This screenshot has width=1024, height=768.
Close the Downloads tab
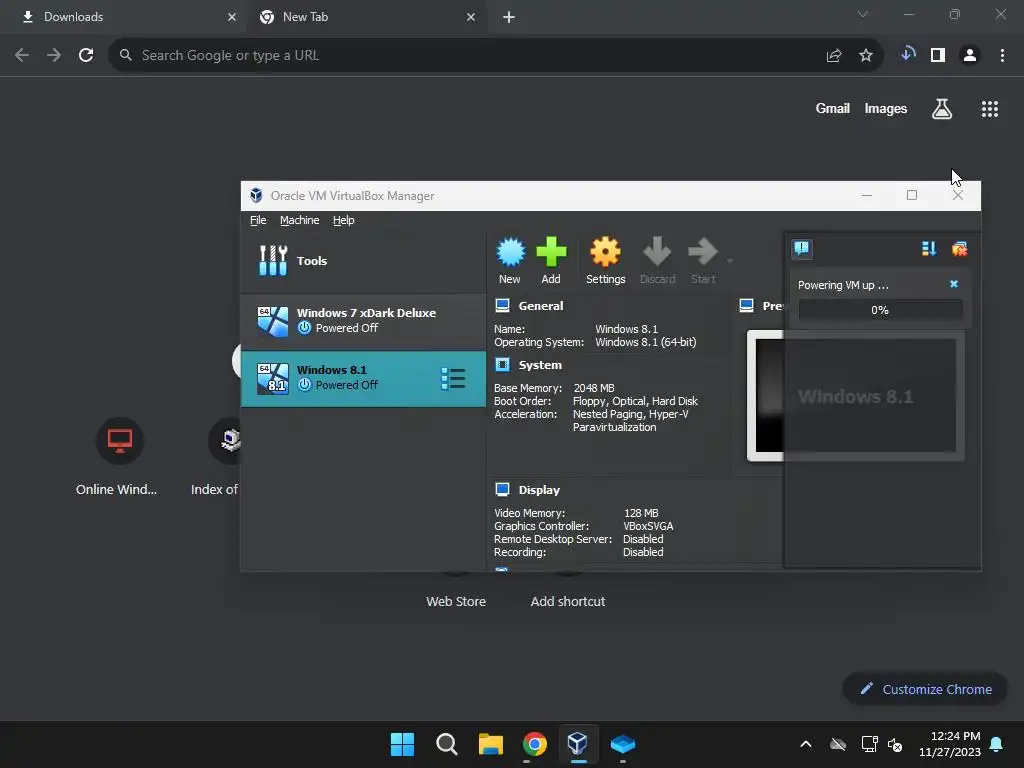tap(232, 17)
